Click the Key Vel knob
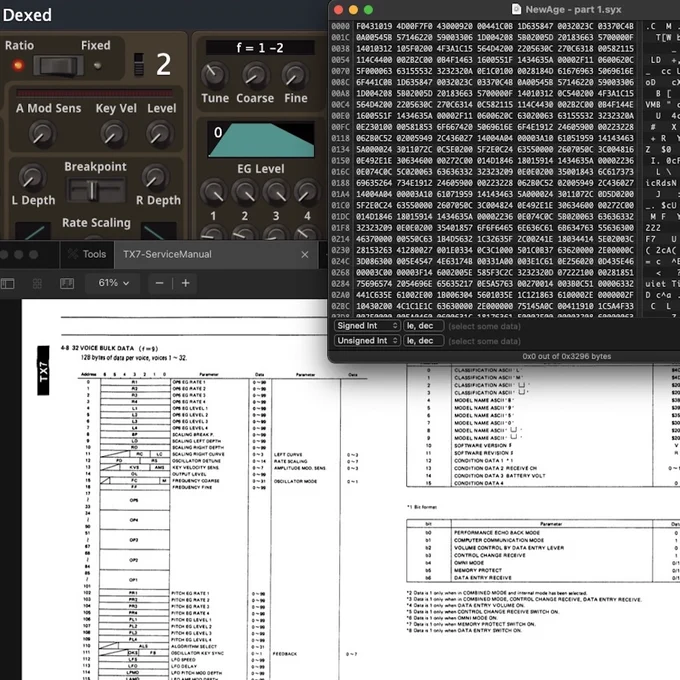 tap(114, 133)
